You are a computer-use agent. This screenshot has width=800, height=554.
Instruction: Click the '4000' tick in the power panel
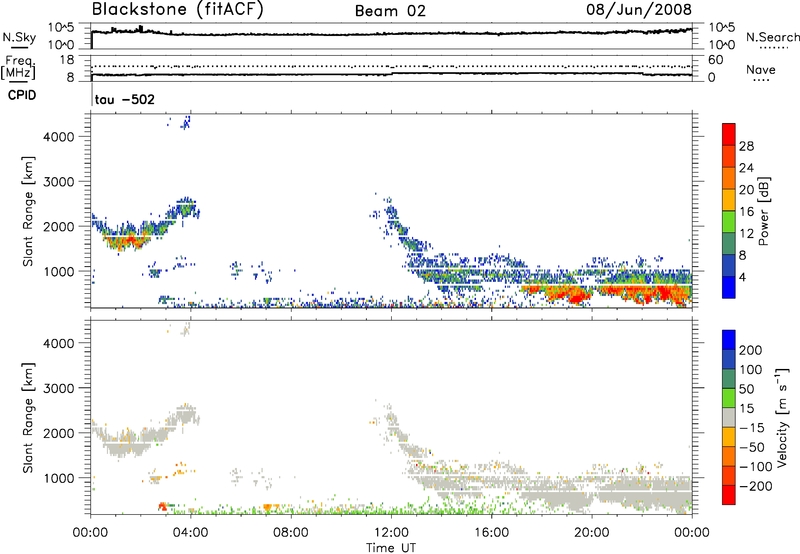point(59,137)
